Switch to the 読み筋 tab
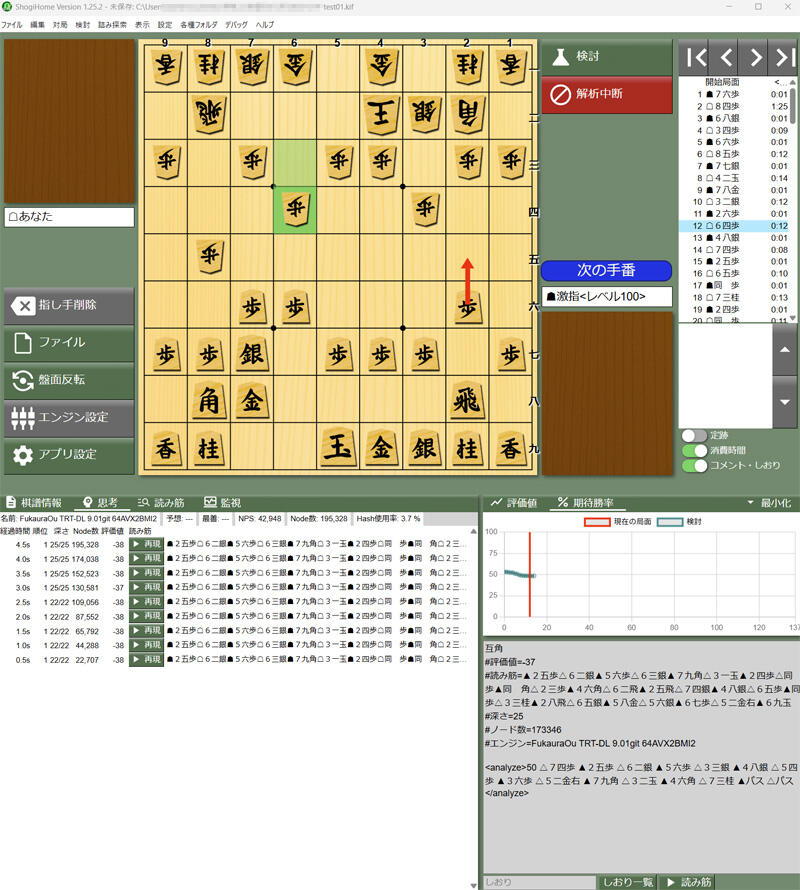Viewport: 800px width, 890px height. 162,503
